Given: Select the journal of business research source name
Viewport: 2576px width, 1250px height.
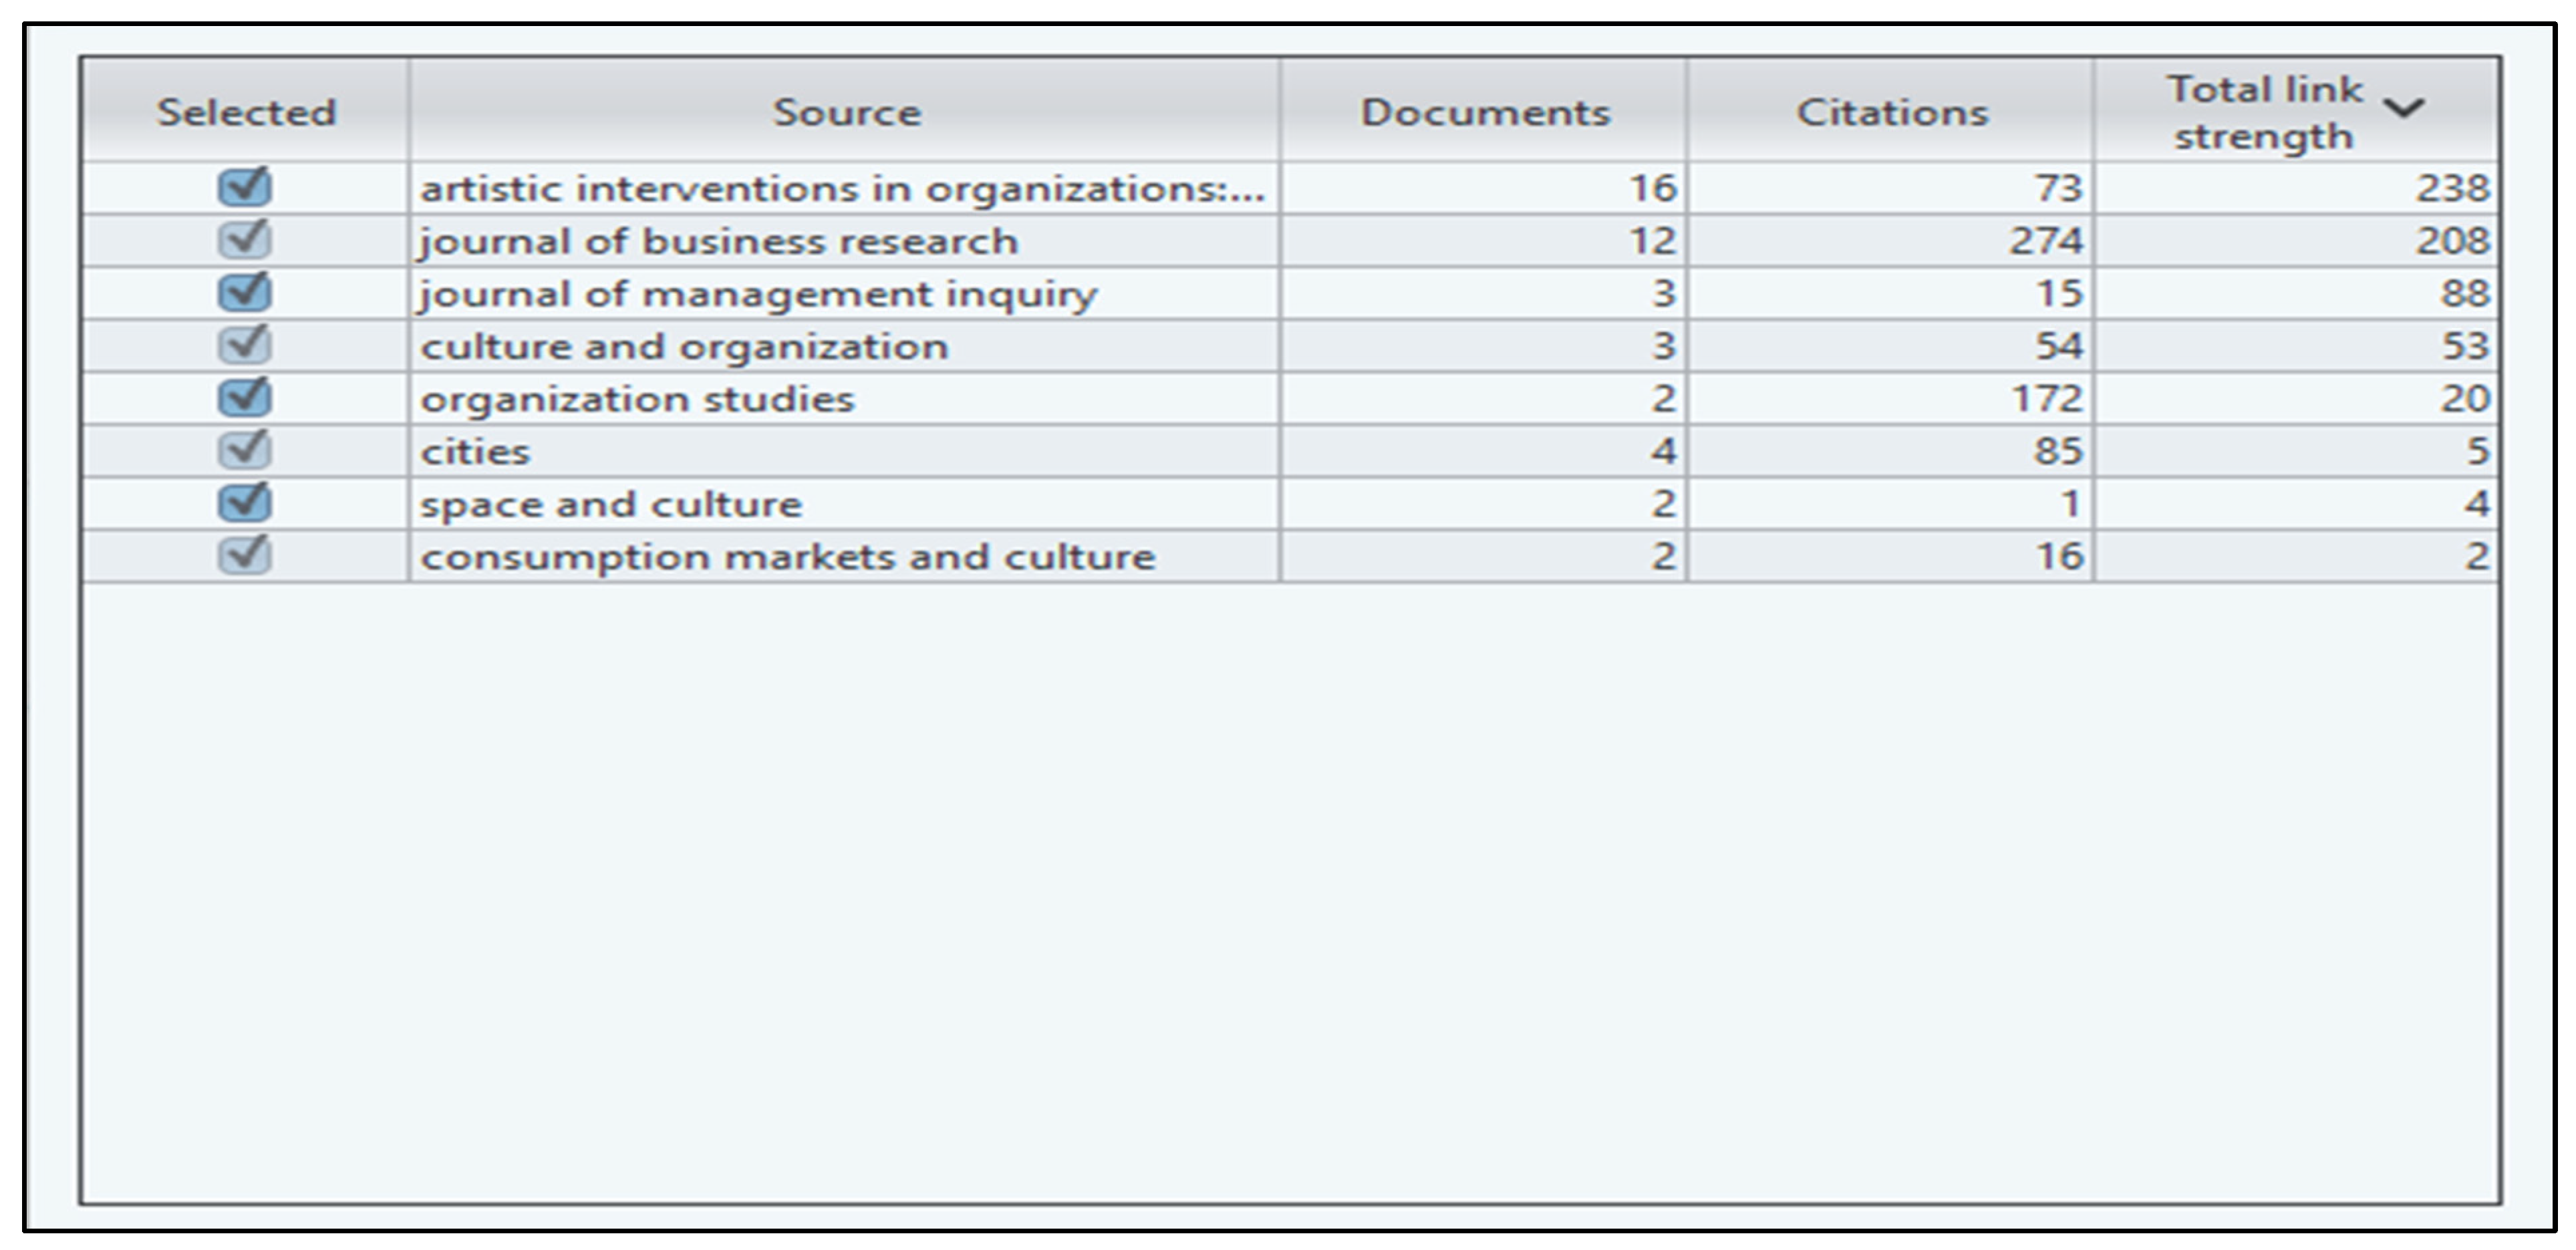Looking at the screenshot, I should pos(718,241).
